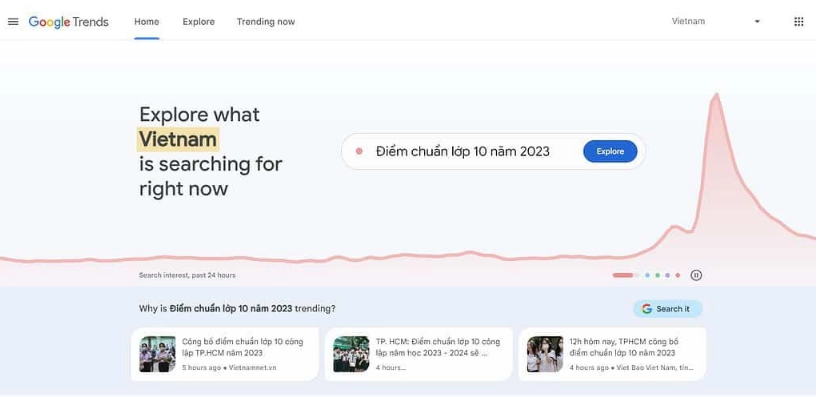Screen dimensions: 822x397
Task: Open the Vietnam region selector
Action: coord(715,22)
